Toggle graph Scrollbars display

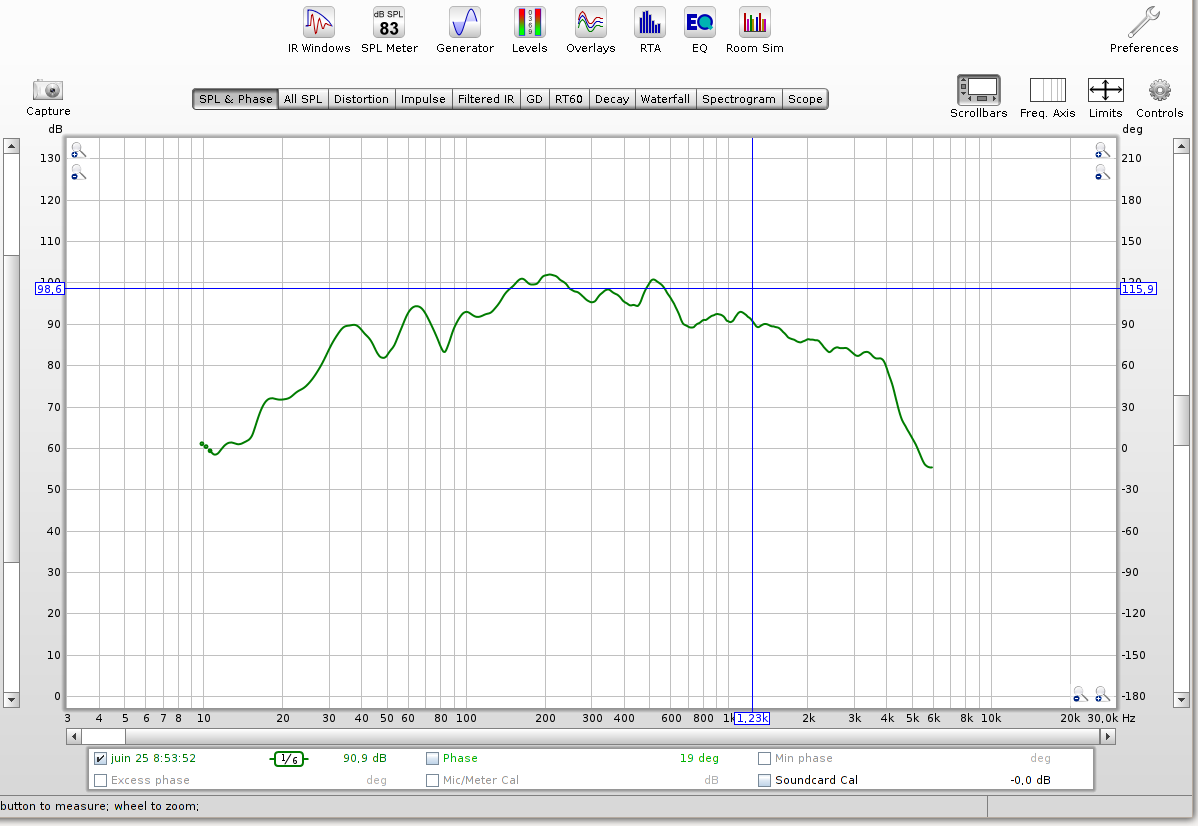click(x=979, y=97)
